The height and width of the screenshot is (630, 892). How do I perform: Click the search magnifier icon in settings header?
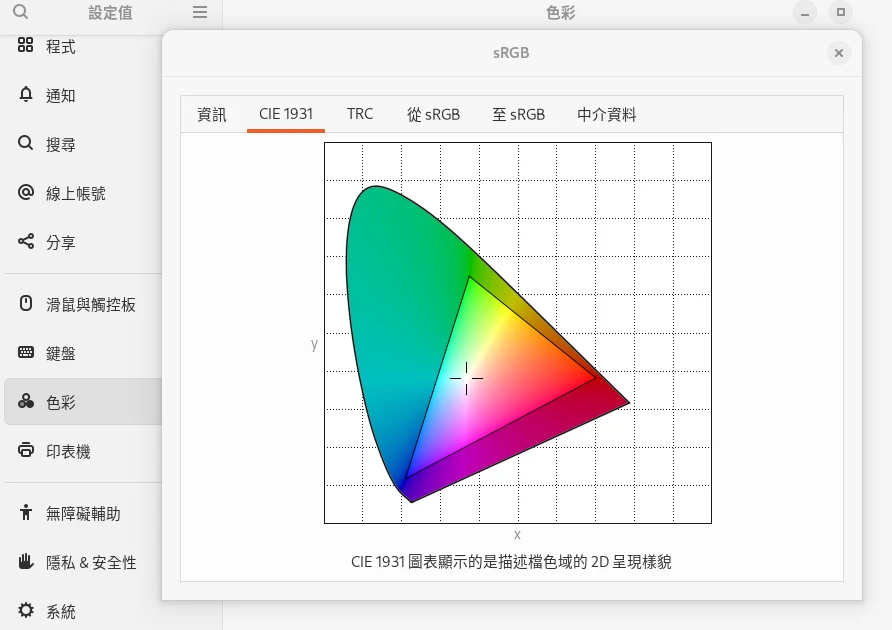(20, 13)
